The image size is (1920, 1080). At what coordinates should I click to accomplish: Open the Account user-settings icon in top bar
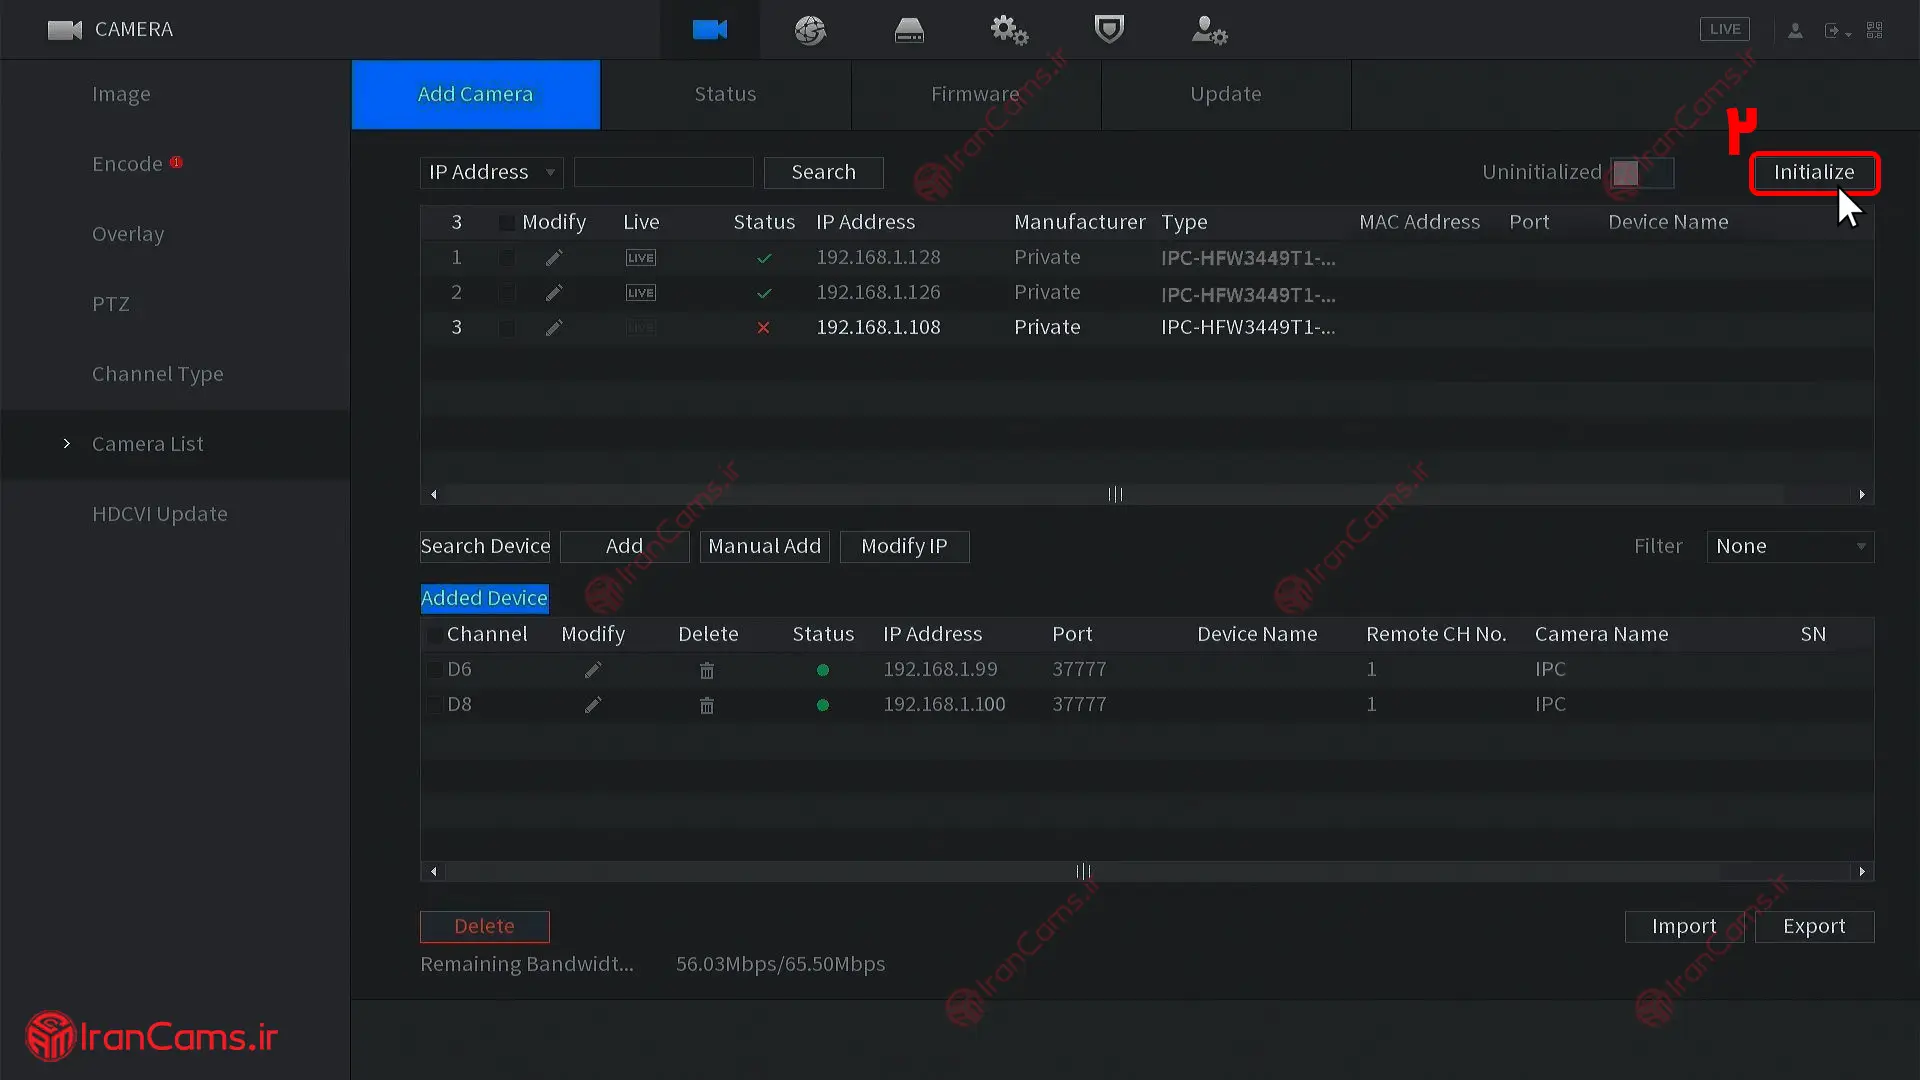click(1209, 30)
